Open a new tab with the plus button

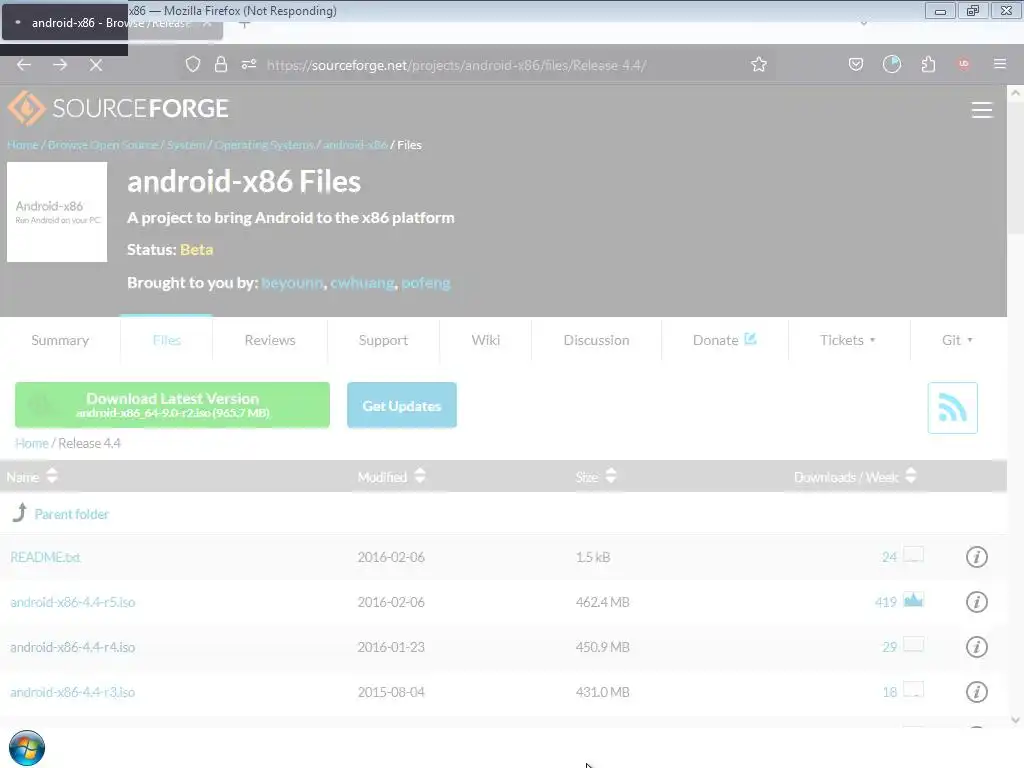244,25
